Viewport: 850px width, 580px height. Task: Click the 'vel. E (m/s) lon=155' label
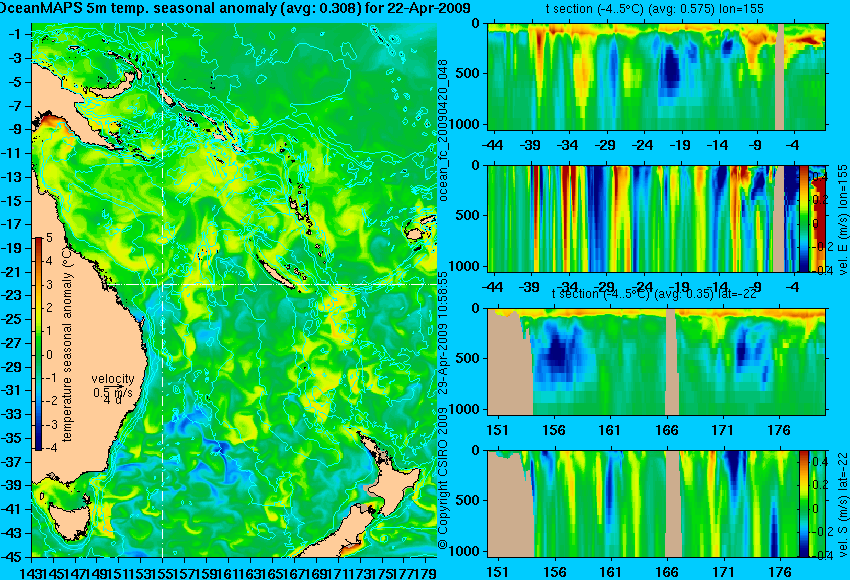coord(842,219)
